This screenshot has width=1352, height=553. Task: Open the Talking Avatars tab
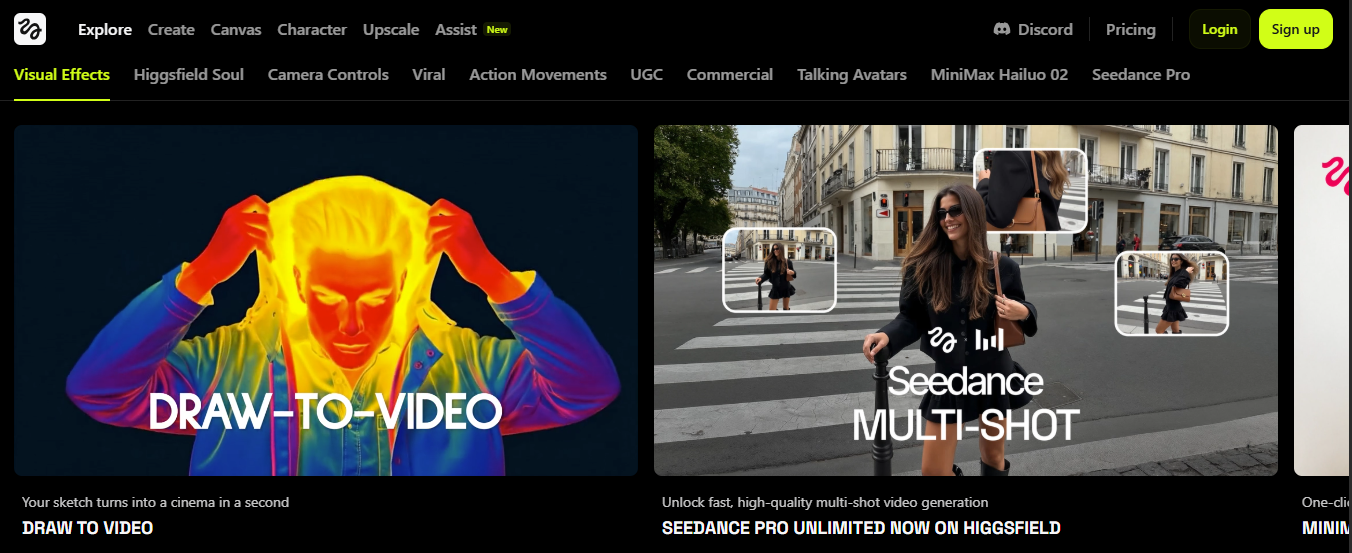pyautogui.click(x=852, y=74)
